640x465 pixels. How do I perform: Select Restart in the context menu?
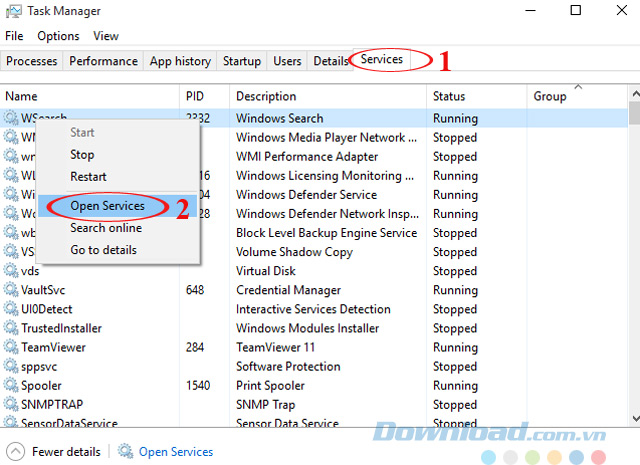tap(88, 176)
